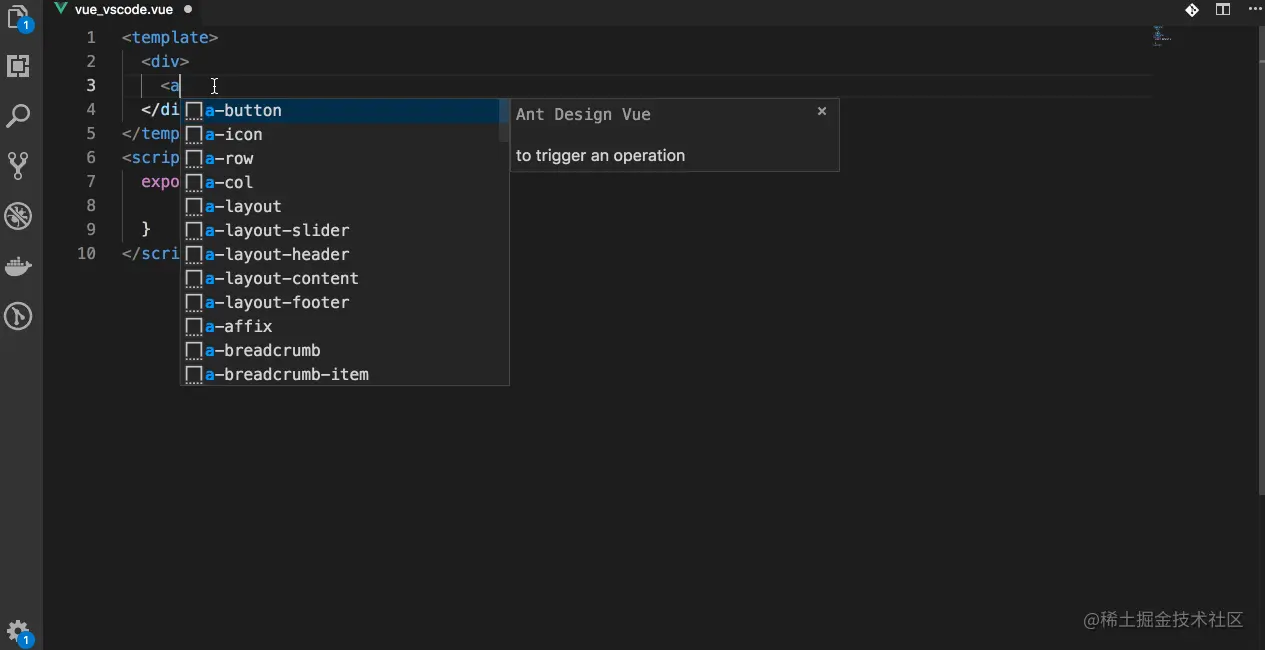Click the Git diamond icon in the editor toolbar
1265x650 pixels.
(x=1191, y=10)
